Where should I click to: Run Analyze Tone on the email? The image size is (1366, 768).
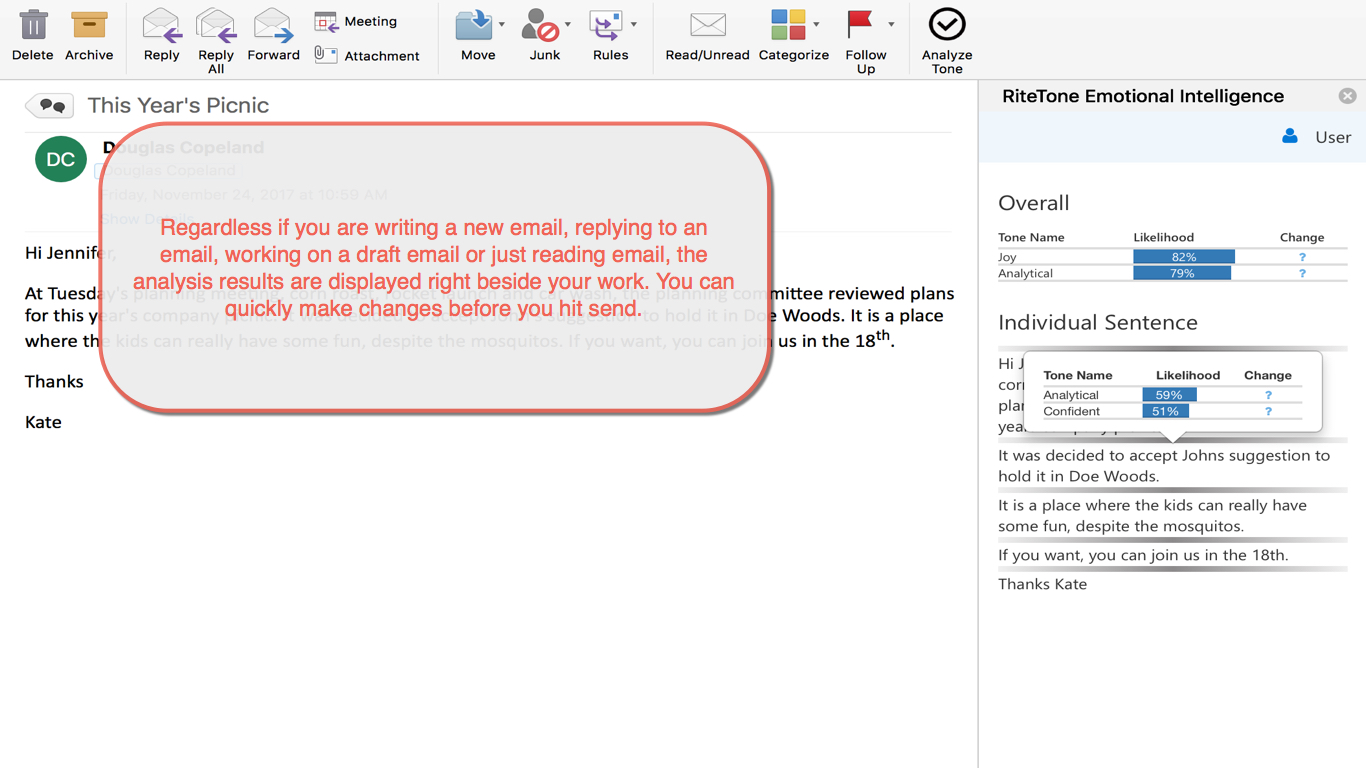[947, 40]
